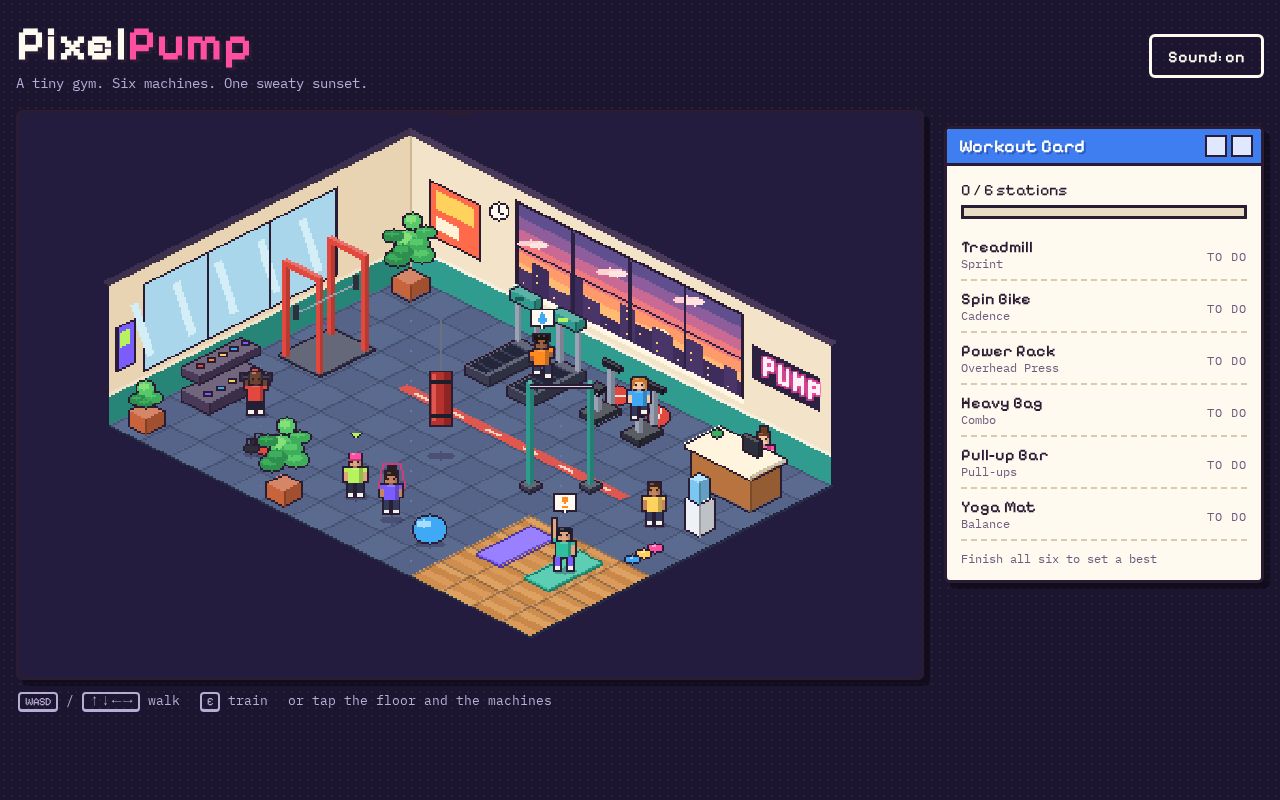The height and width of the screenshot is (800, 1280).
Task: Click the TO DO status for Treadmill
Action: pos(1226,257)
